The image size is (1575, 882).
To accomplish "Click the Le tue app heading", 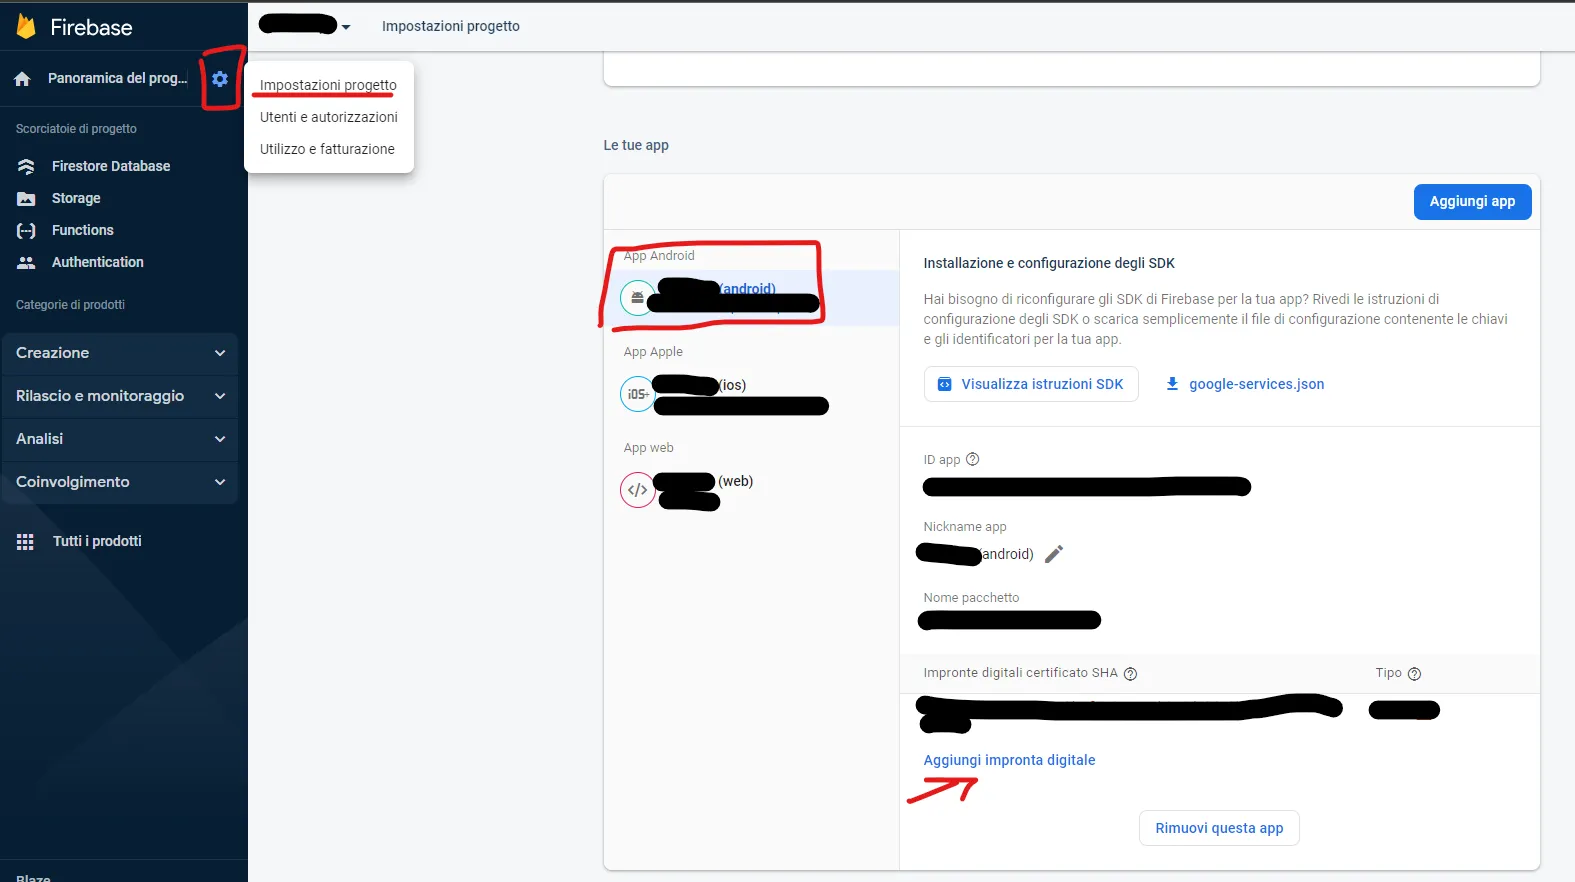I will point(636,145).
